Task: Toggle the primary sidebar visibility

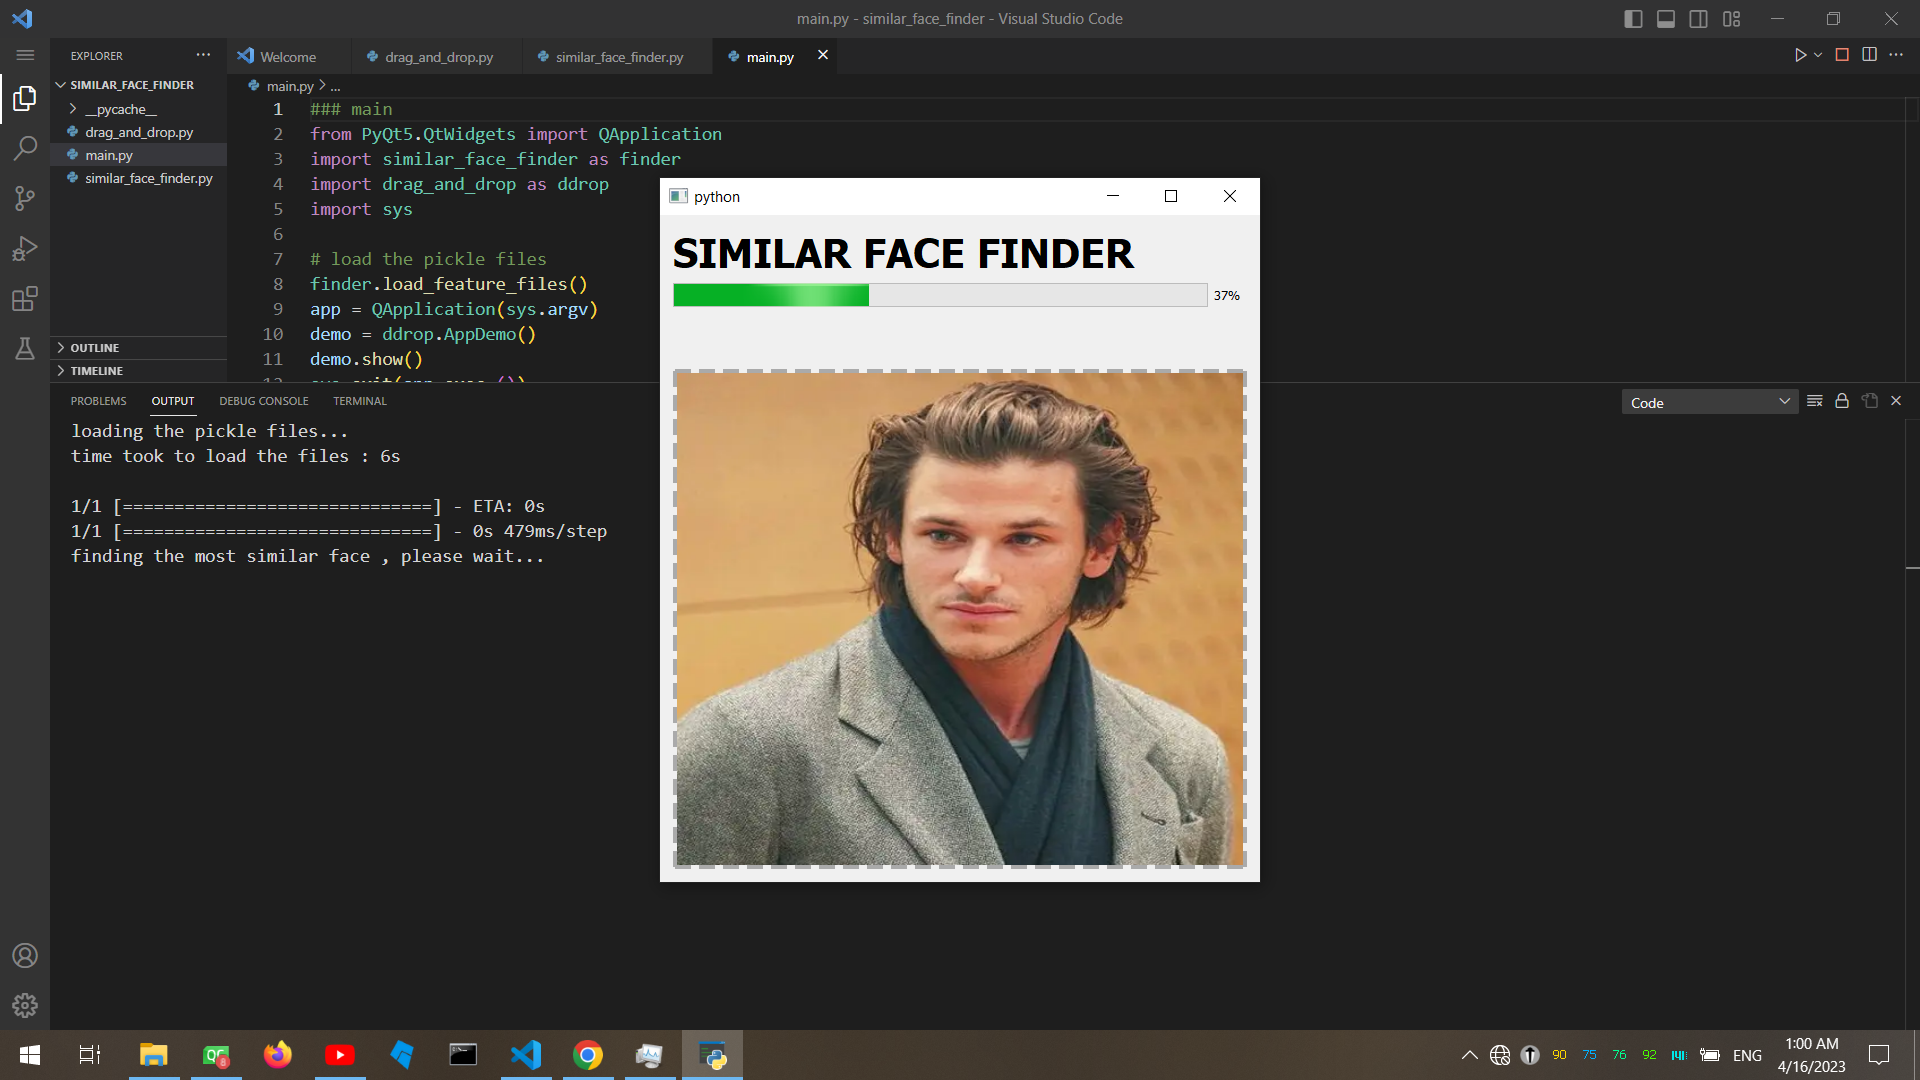Action: pos(1634,18)
